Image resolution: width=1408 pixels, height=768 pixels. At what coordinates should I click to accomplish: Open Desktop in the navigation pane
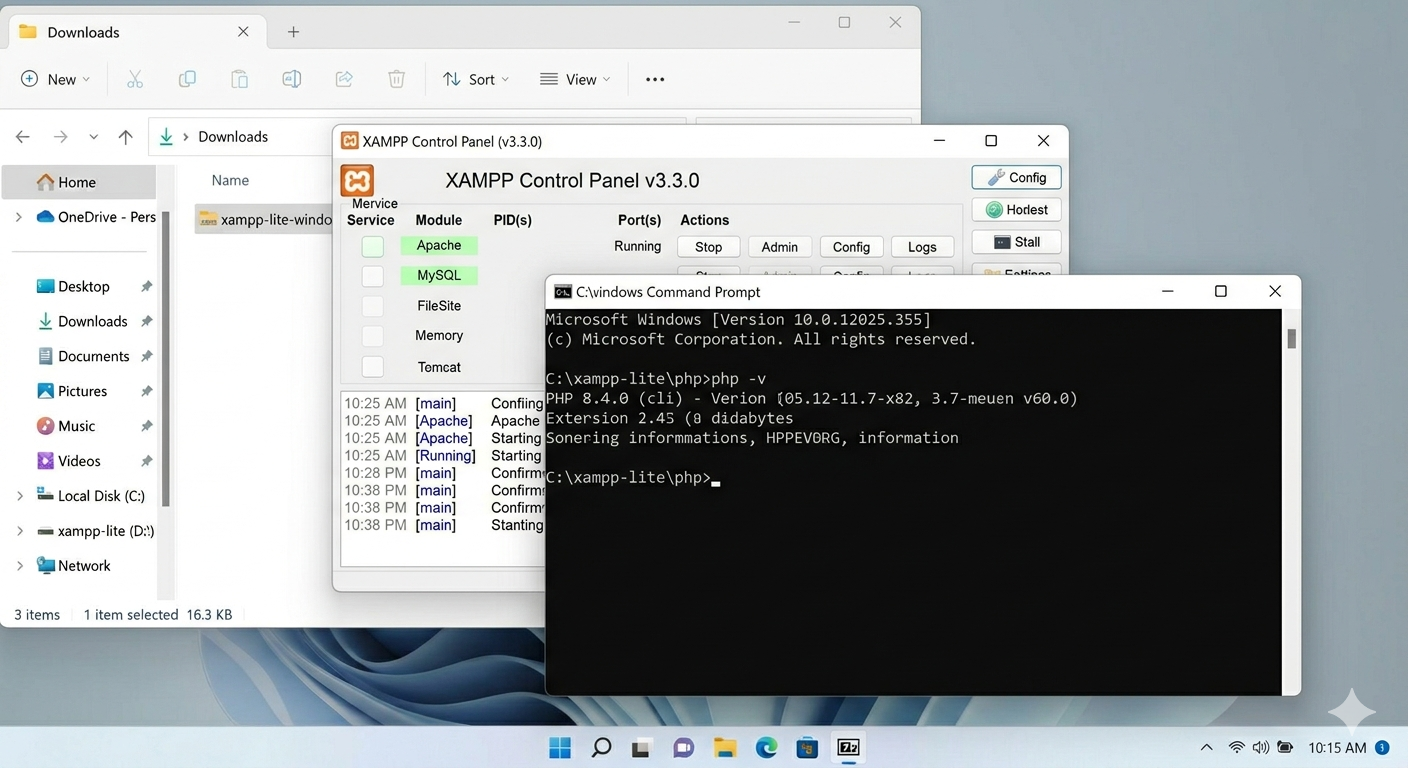(x=84, y=286)
